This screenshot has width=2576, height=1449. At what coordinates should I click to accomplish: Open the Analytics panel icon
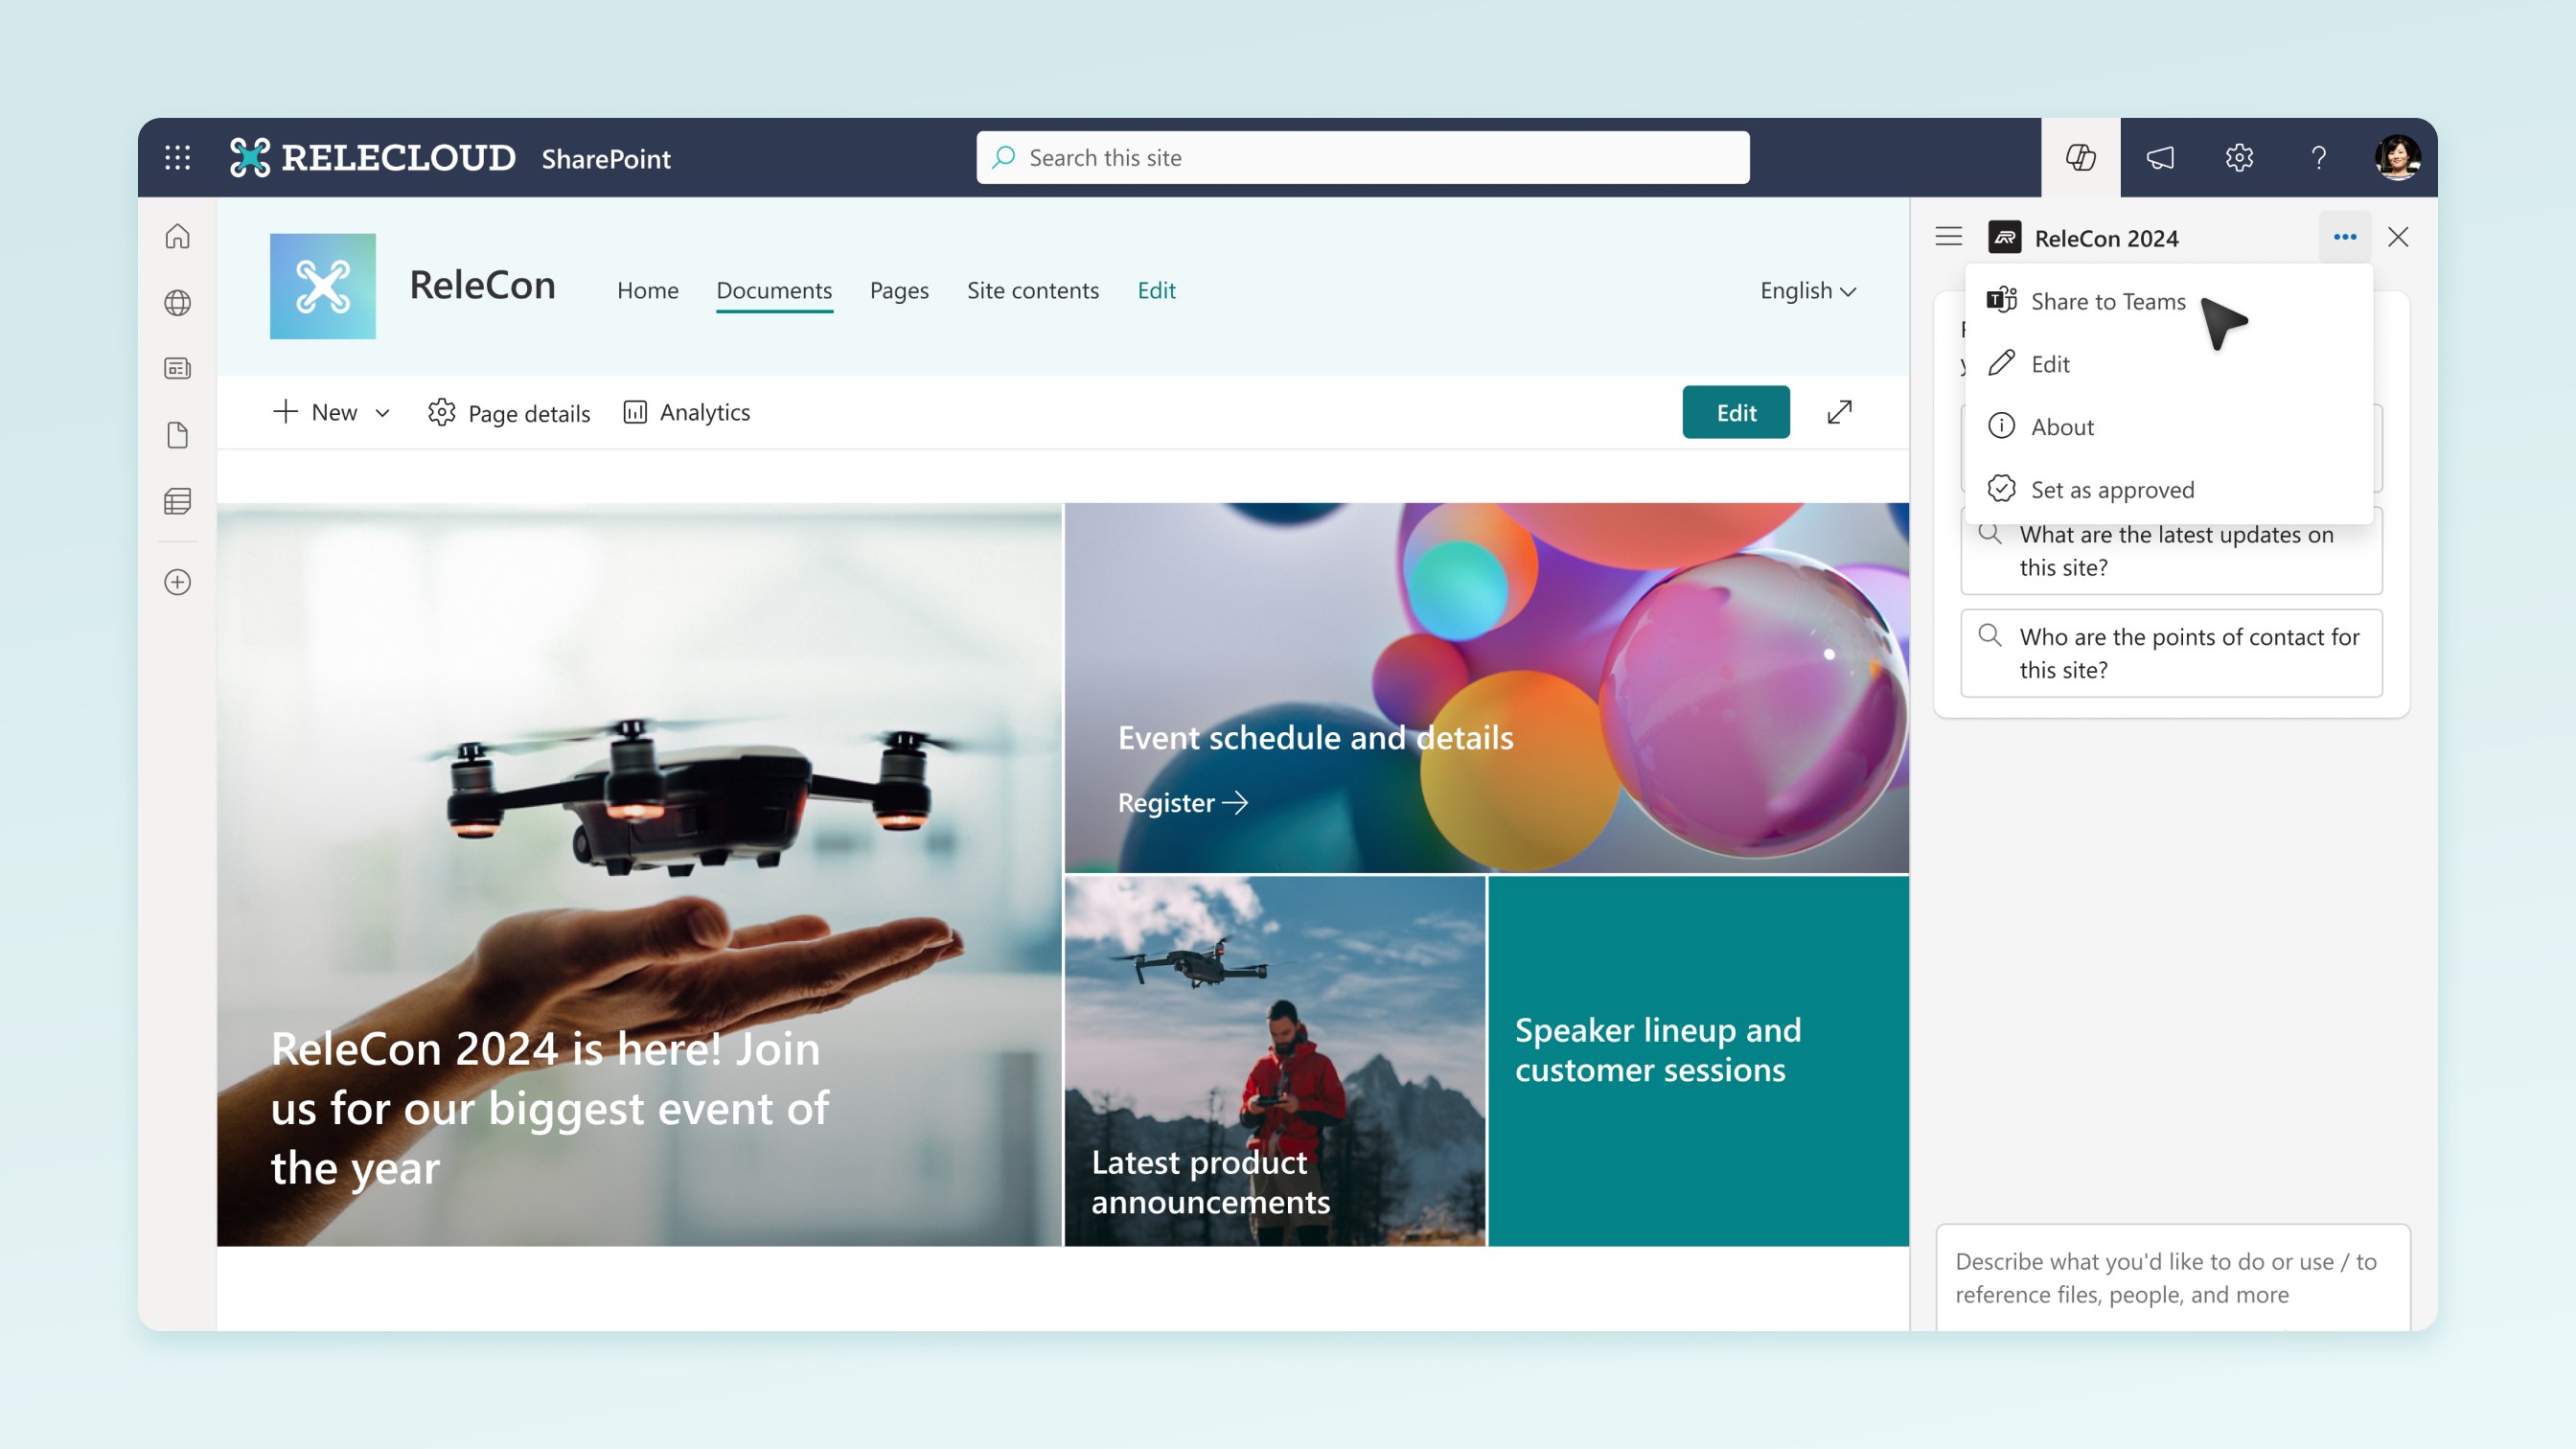[x=633, y=410]
